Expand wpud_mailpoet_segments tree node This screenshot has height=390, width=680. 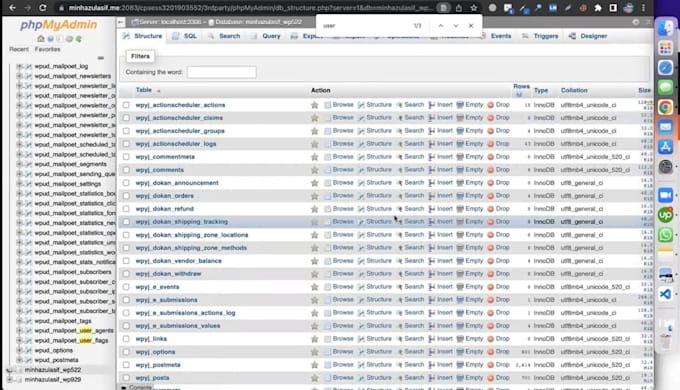[x=19, y=164]
